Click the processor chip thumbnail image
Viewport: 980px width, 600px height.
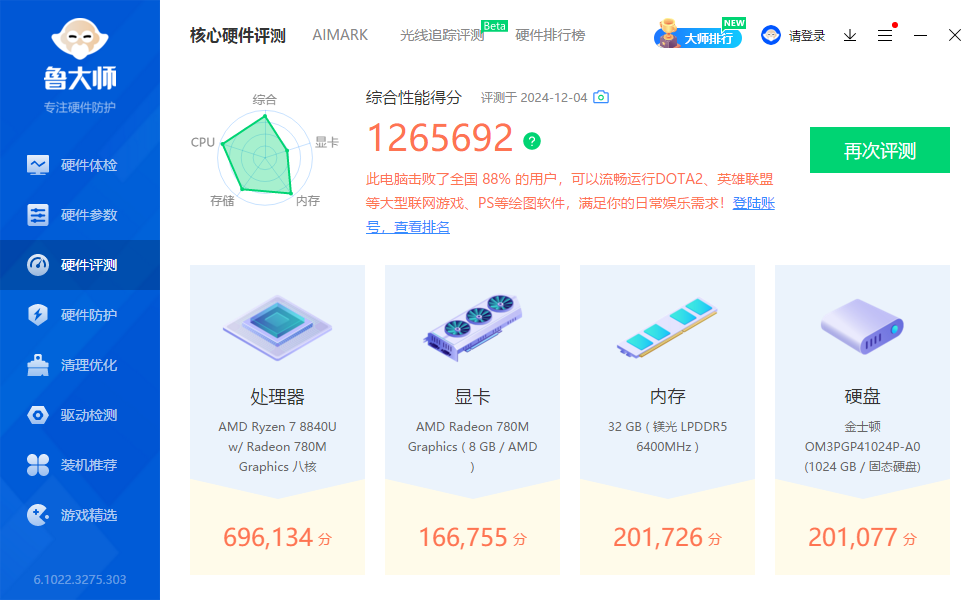[x=277, y=327]
